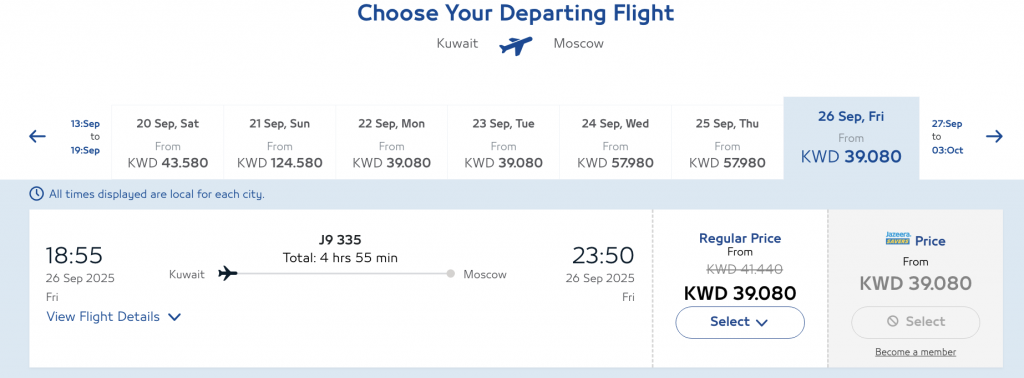This screenshot has height=378, width=1024.
Task: Click the clock icon beside local times notice
Action: 37,194
